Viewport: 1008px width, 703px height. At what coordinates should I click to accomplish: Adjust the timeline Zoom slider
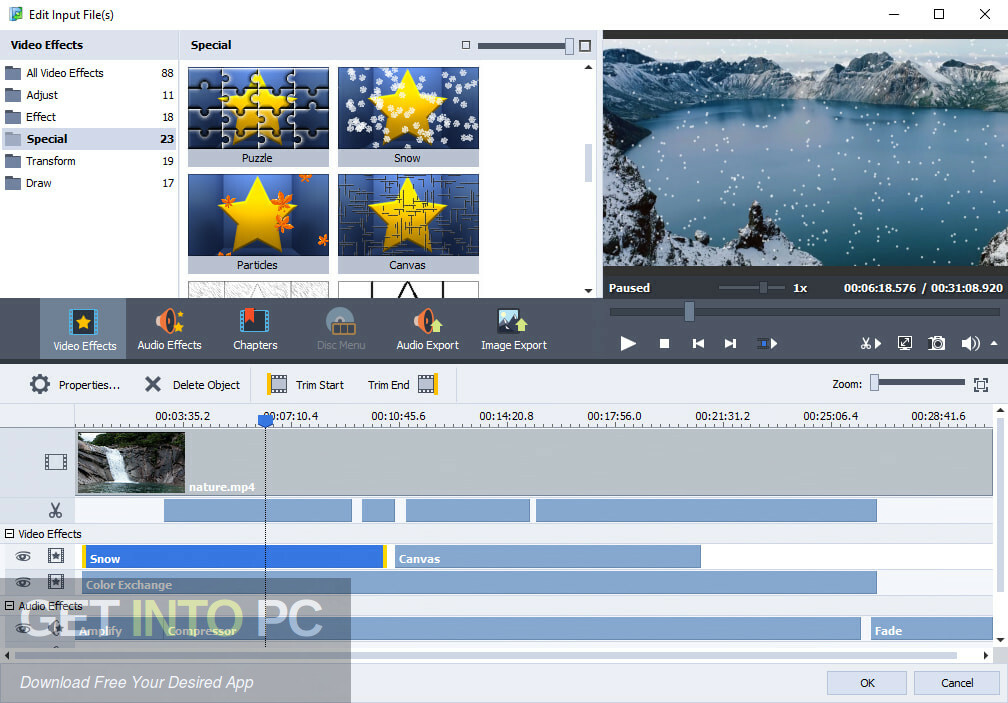pyautogui.click(x=874, y=383)
